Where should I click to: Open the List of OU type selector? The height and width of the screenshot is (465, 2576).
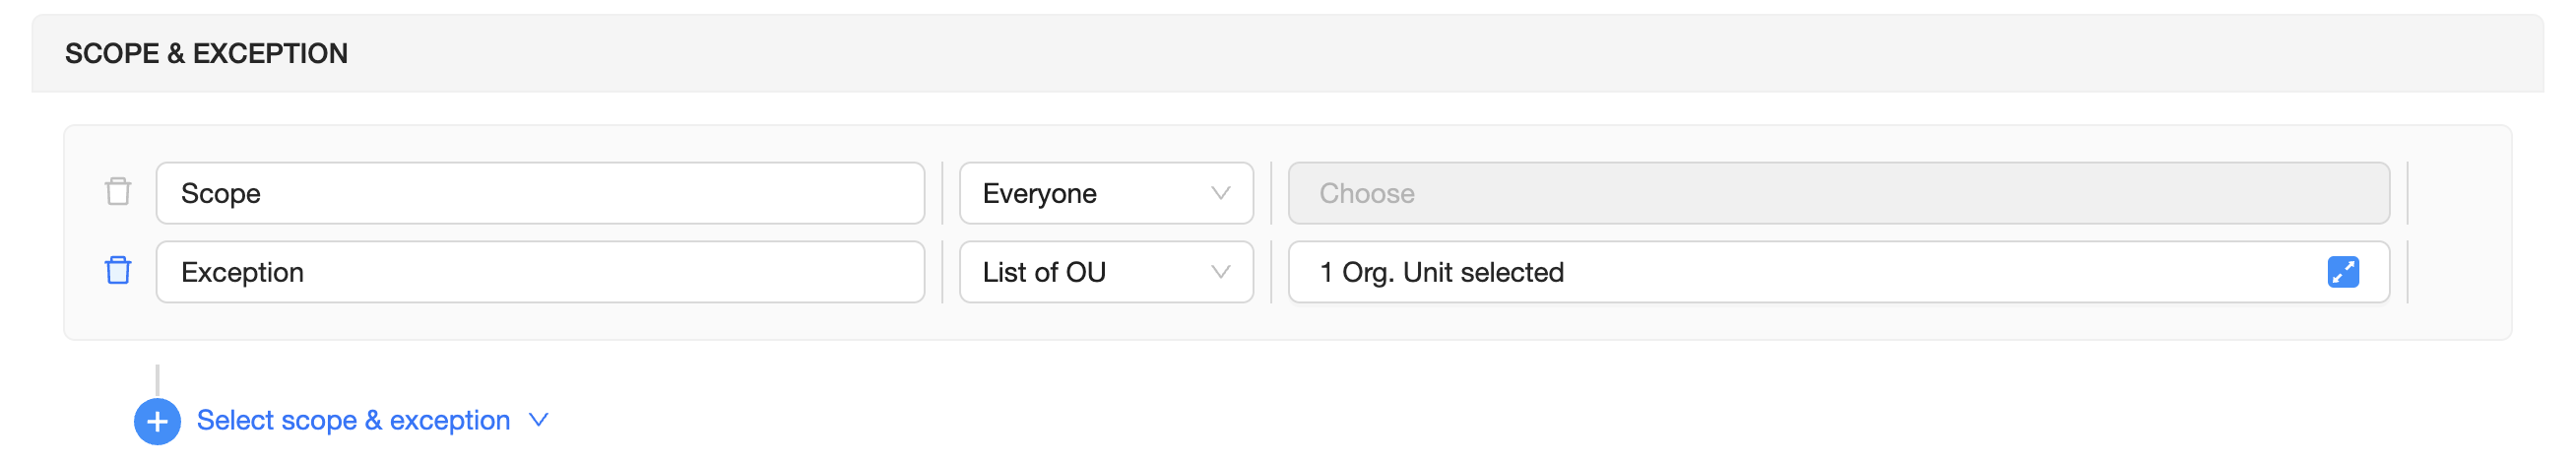1105,272
